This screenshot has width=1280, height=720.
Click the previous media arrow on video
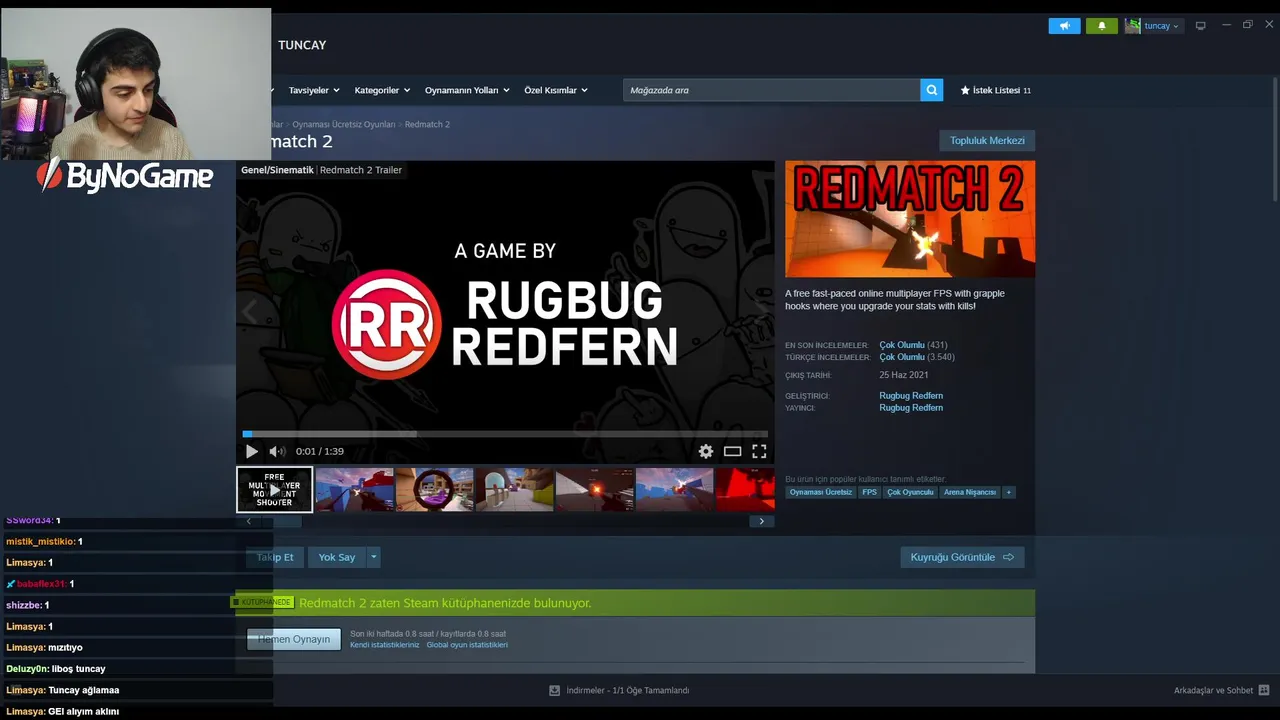249,311
